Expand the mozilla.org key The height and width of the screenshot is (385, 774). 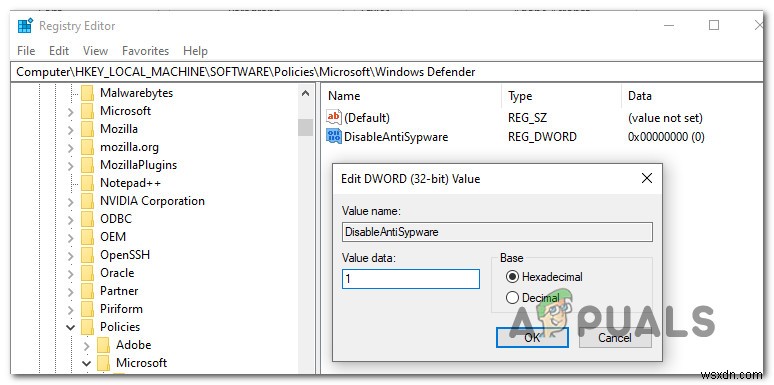(71, 148)
